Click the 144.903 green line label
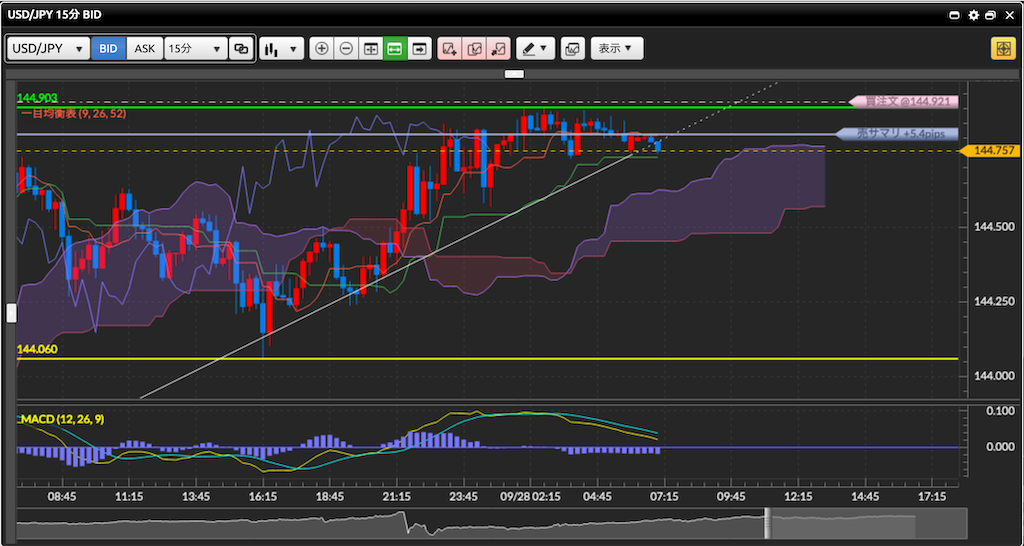 point(37,98)
